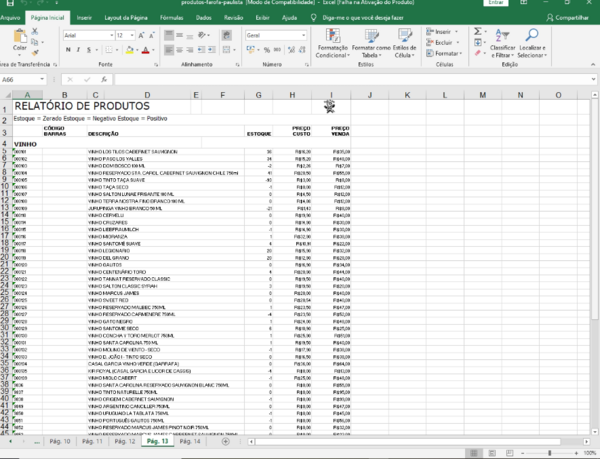Click the AutoSum sigma icon

[x=478, y=31]
